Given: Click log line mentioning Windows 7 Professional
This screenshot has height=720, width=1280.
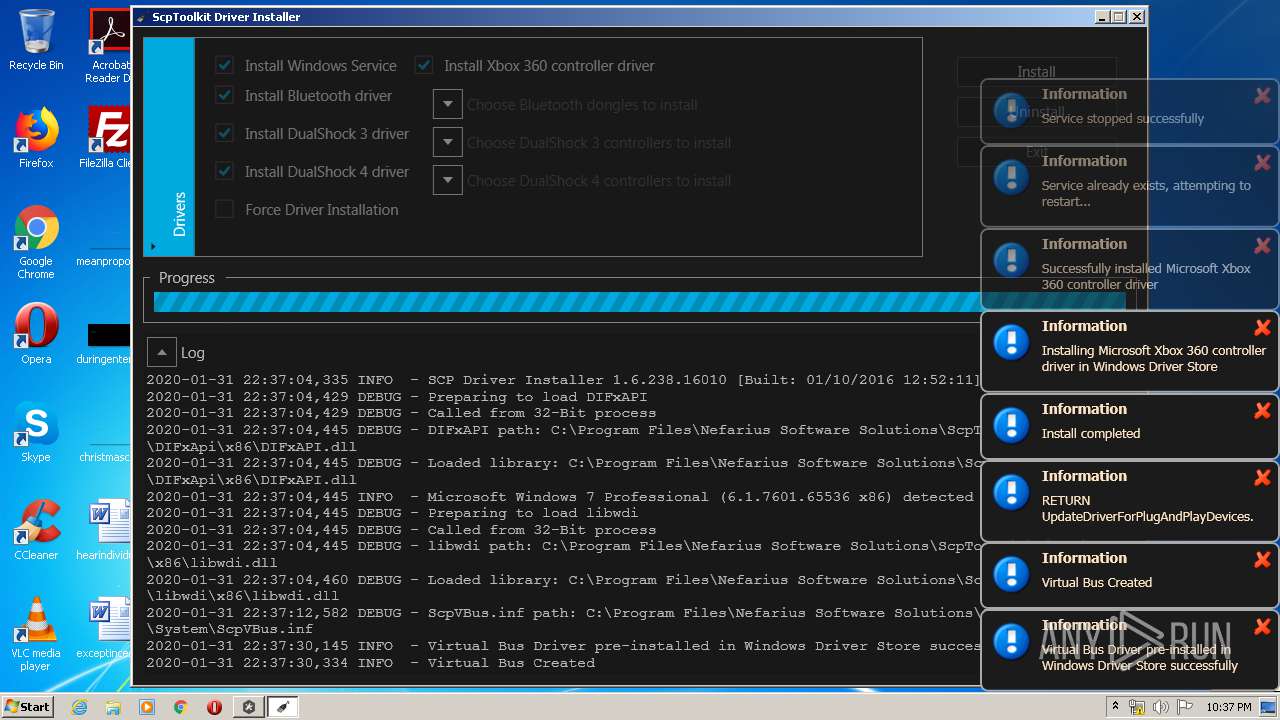Looking at the screenshot, I should [560, 497].
